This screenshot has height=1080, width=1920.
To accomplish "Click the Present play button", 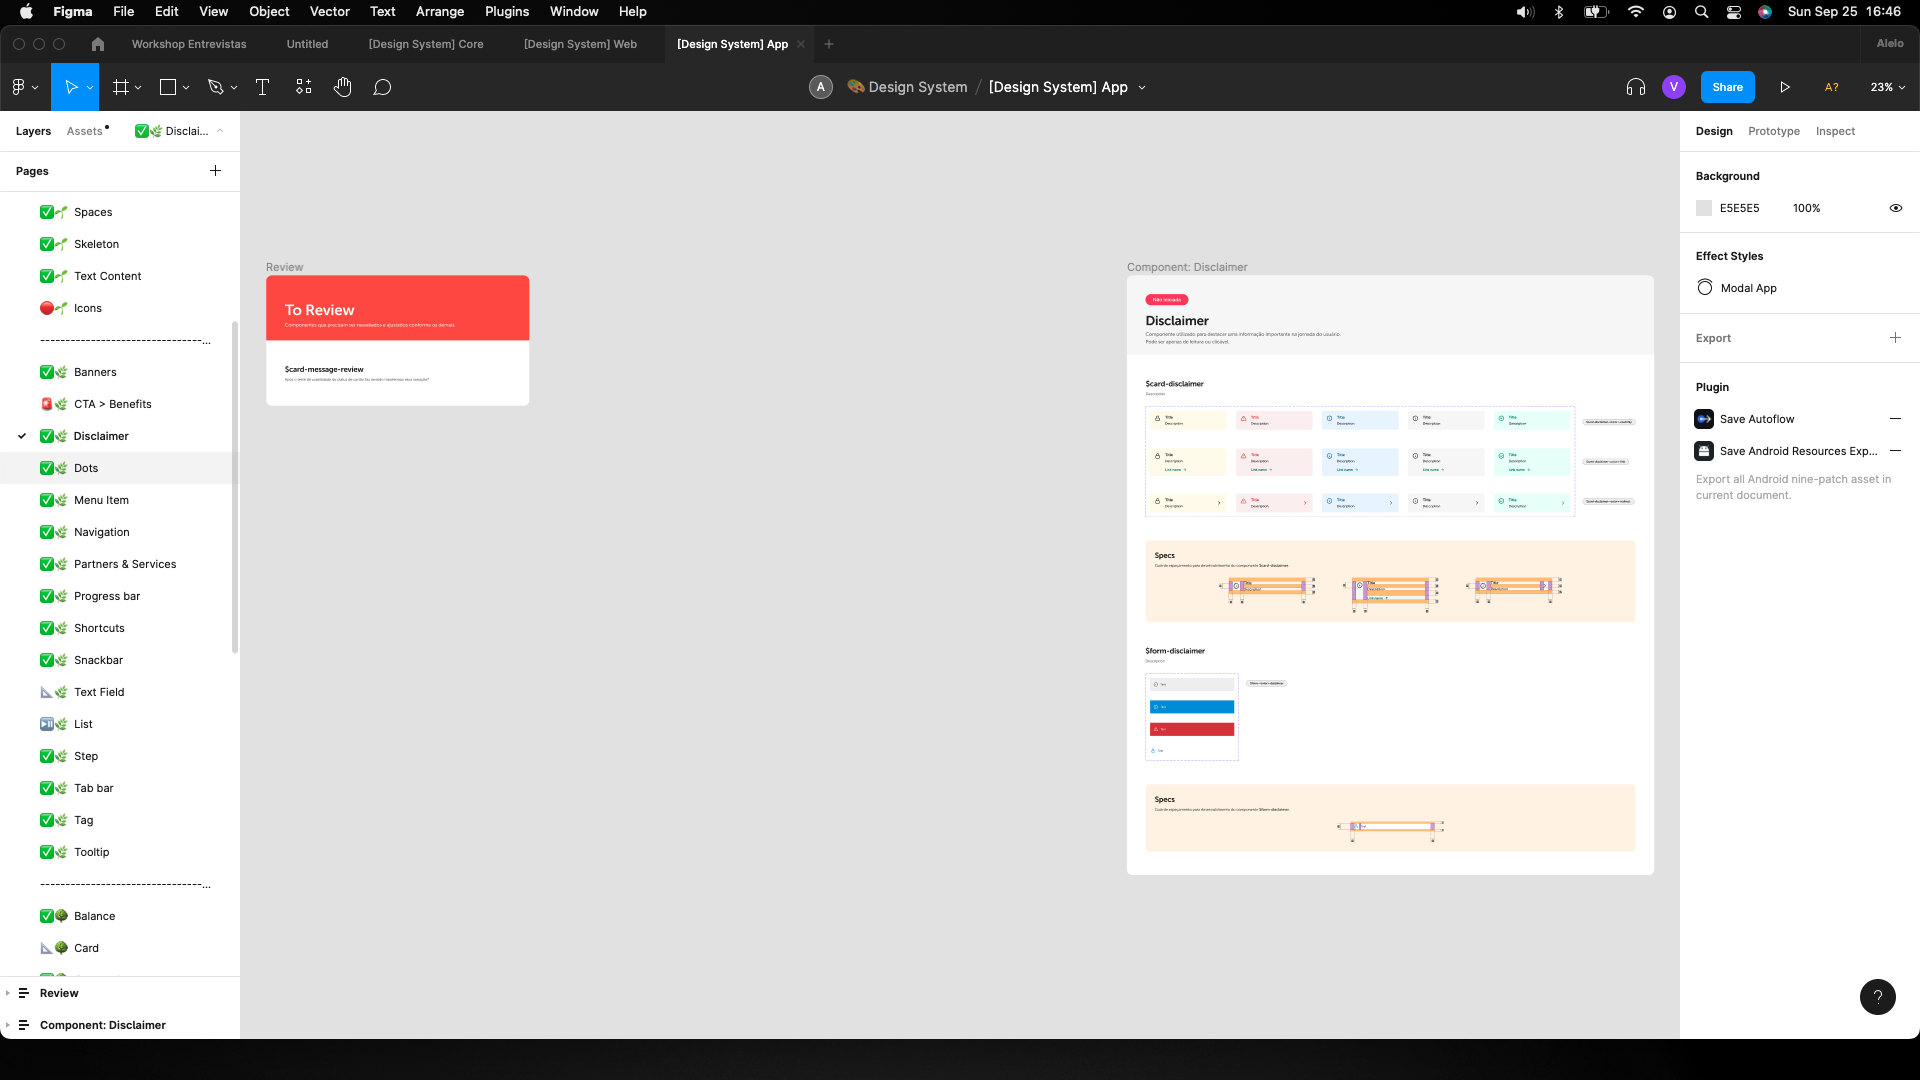I will click(1785, 87).
